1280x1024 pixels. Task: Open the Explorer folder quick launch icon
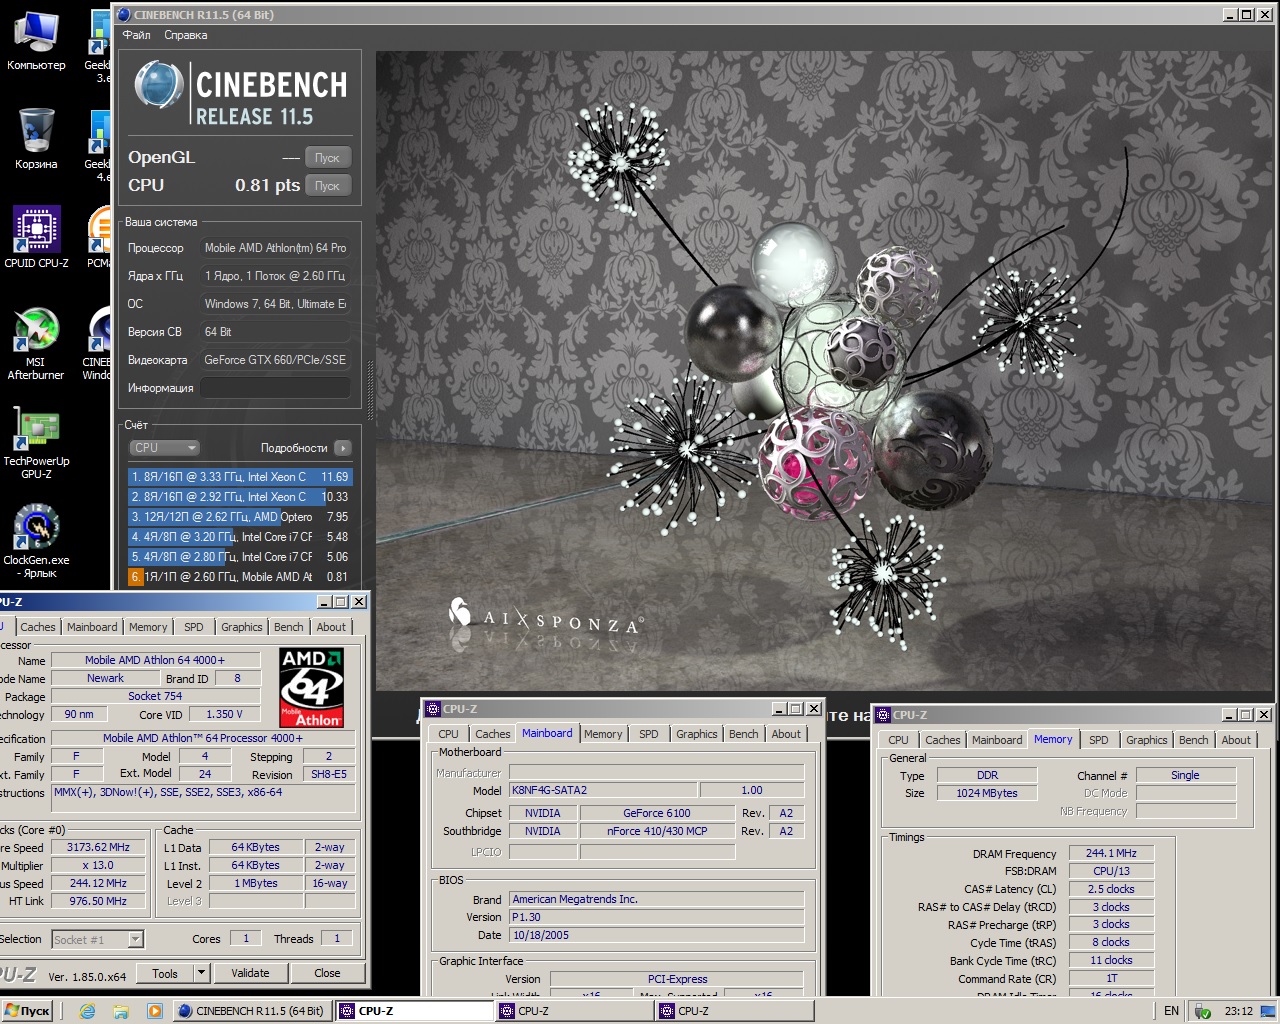coord(121,1011)
